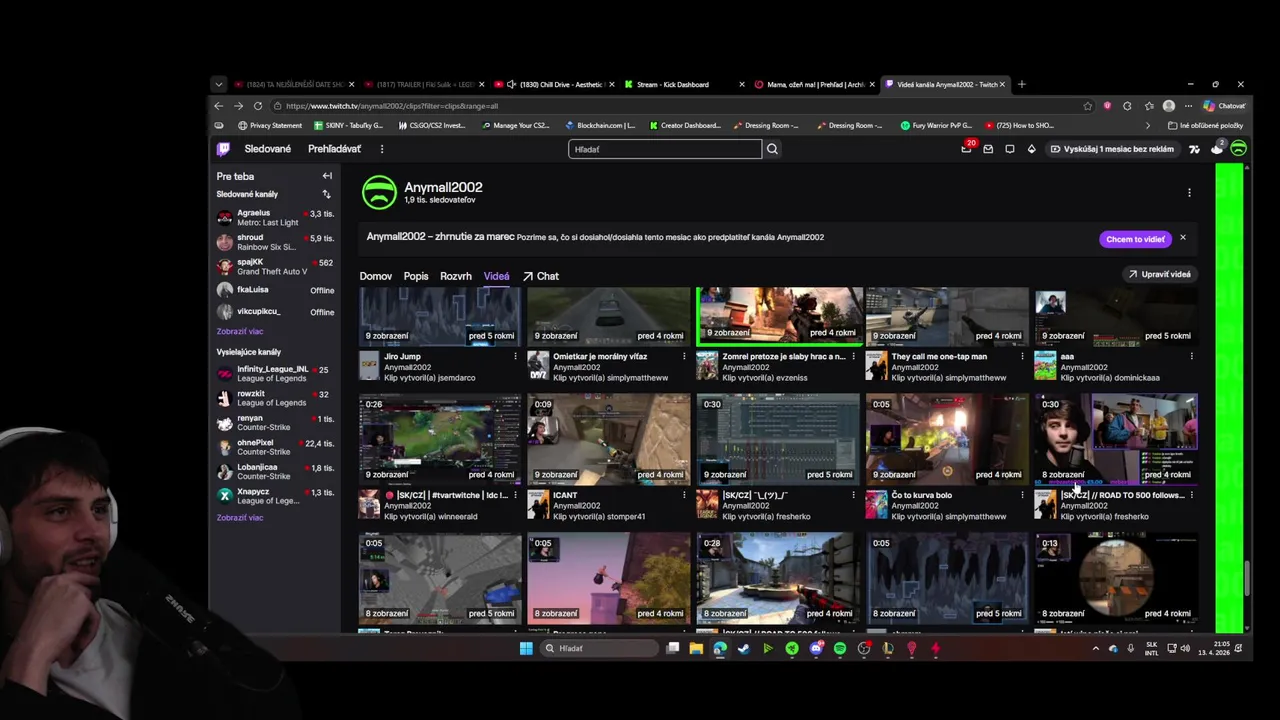Open options for ICANT clip
The image size is (1280, 720).
tap(684, 495)
